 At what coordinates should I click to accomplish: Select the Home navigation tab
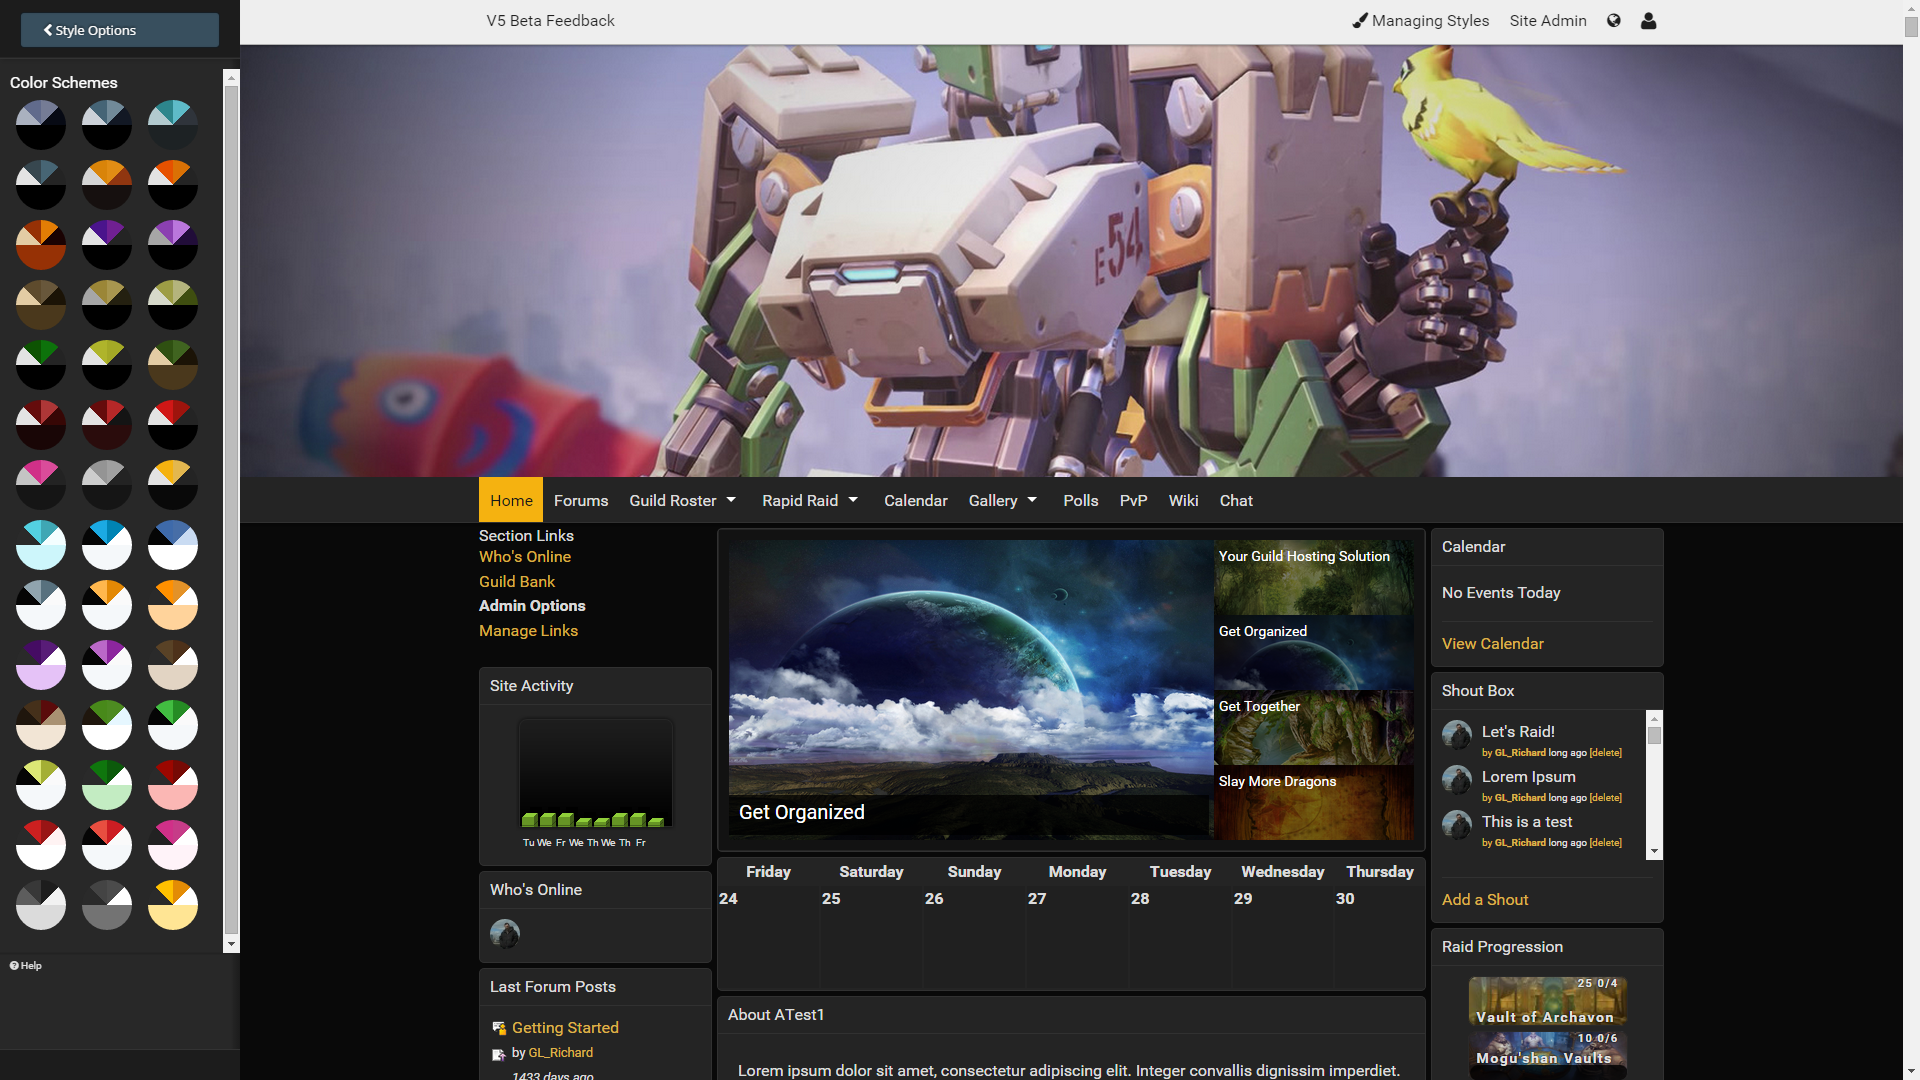click(x=511, y=500)
